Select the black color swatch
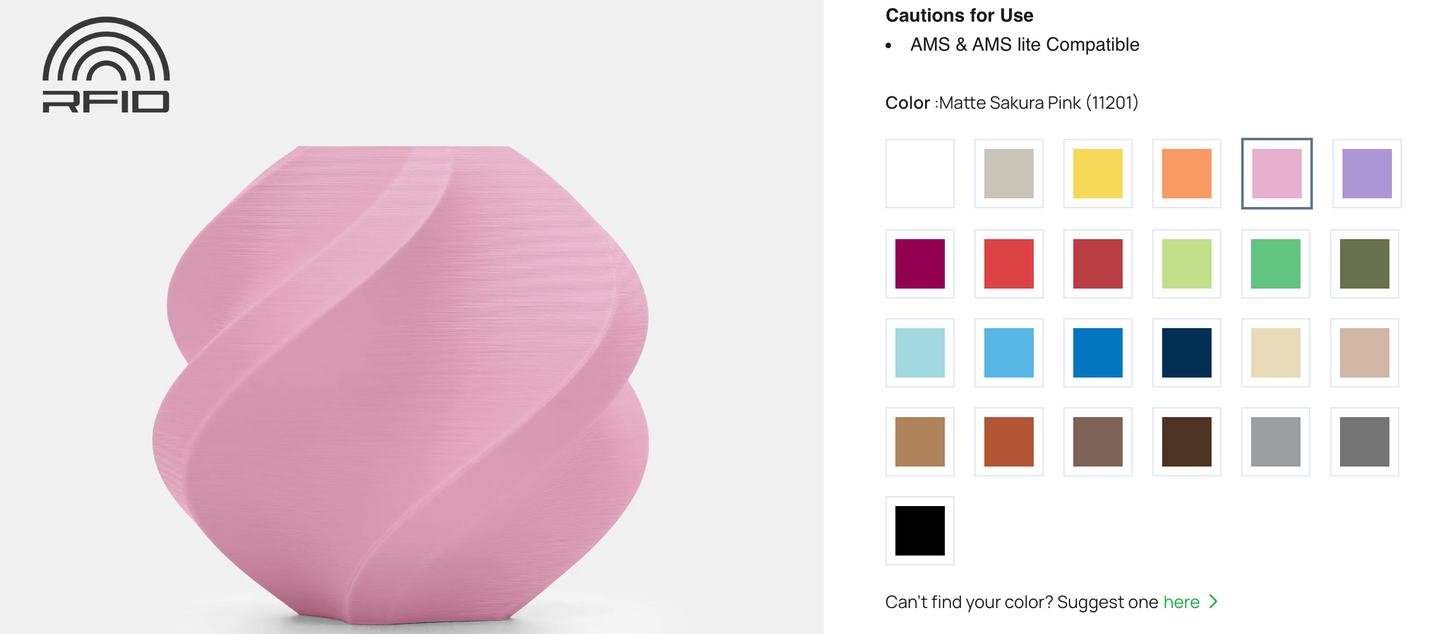Screen dimensions: 1445x634 920,531
